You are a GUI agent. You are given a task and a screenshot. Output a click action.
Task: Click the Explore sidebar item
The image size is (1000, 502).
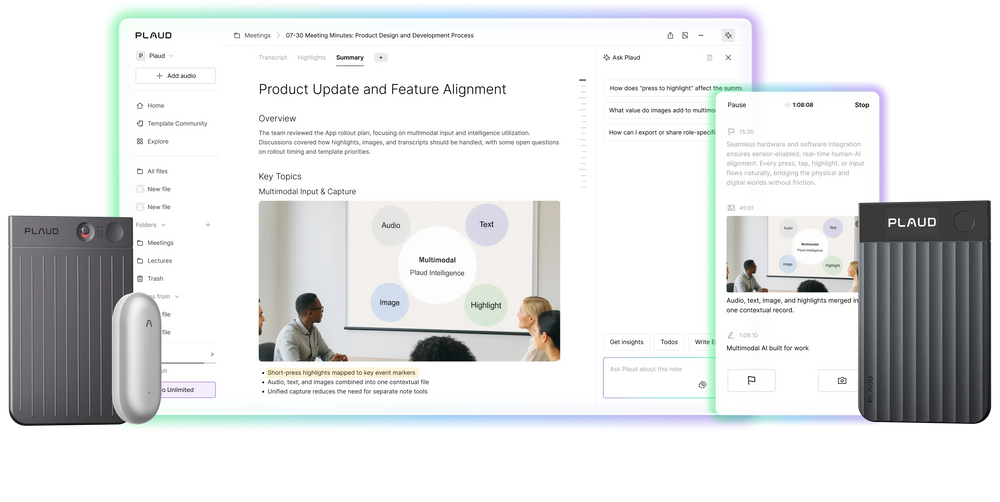(157, 141)
